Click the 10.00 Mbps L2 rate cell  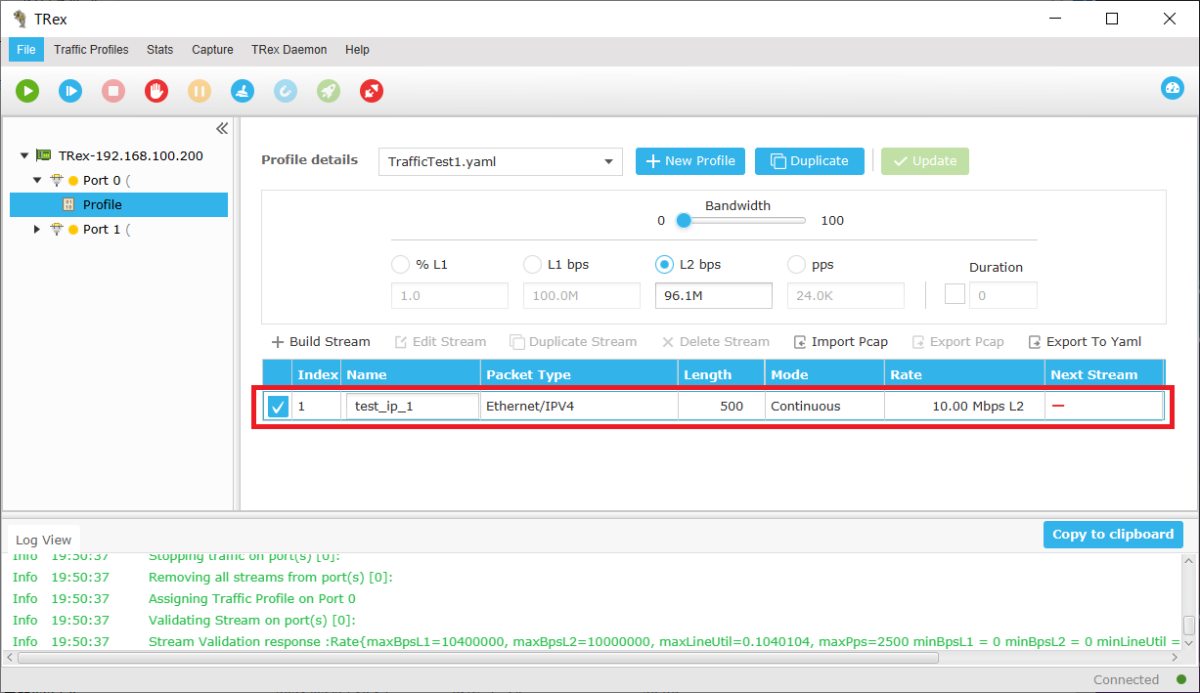pyautogui.click(x=964, y=406)
